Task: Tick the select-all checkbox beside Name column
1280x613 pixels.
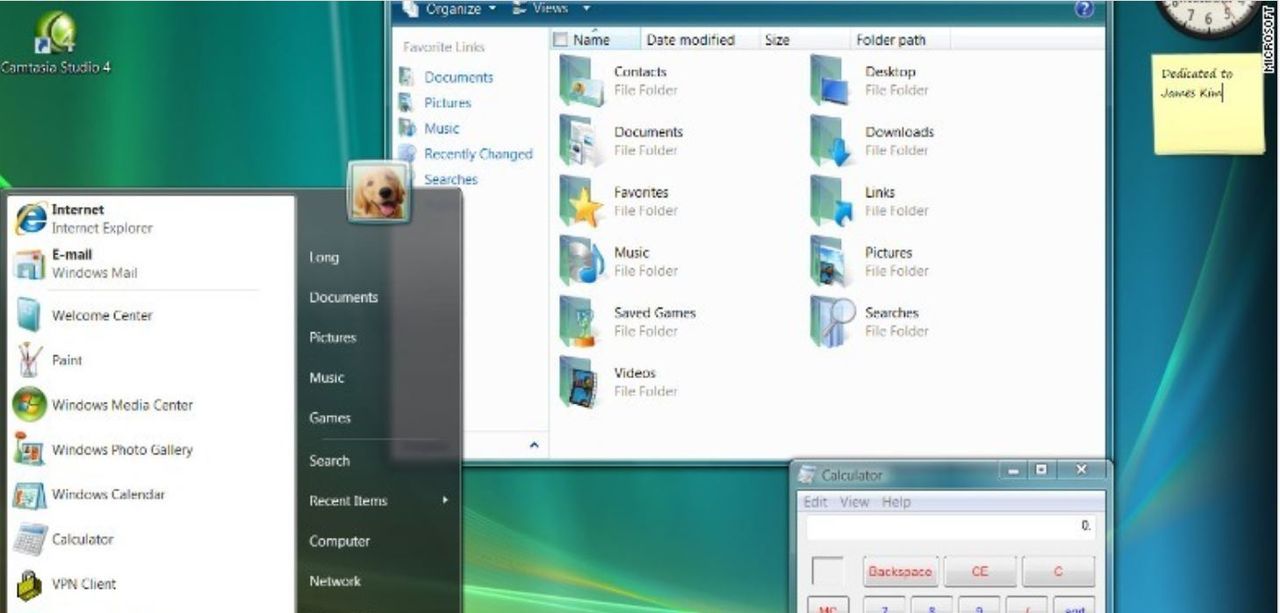Action: pyautogui.click(x=561, y=40)
